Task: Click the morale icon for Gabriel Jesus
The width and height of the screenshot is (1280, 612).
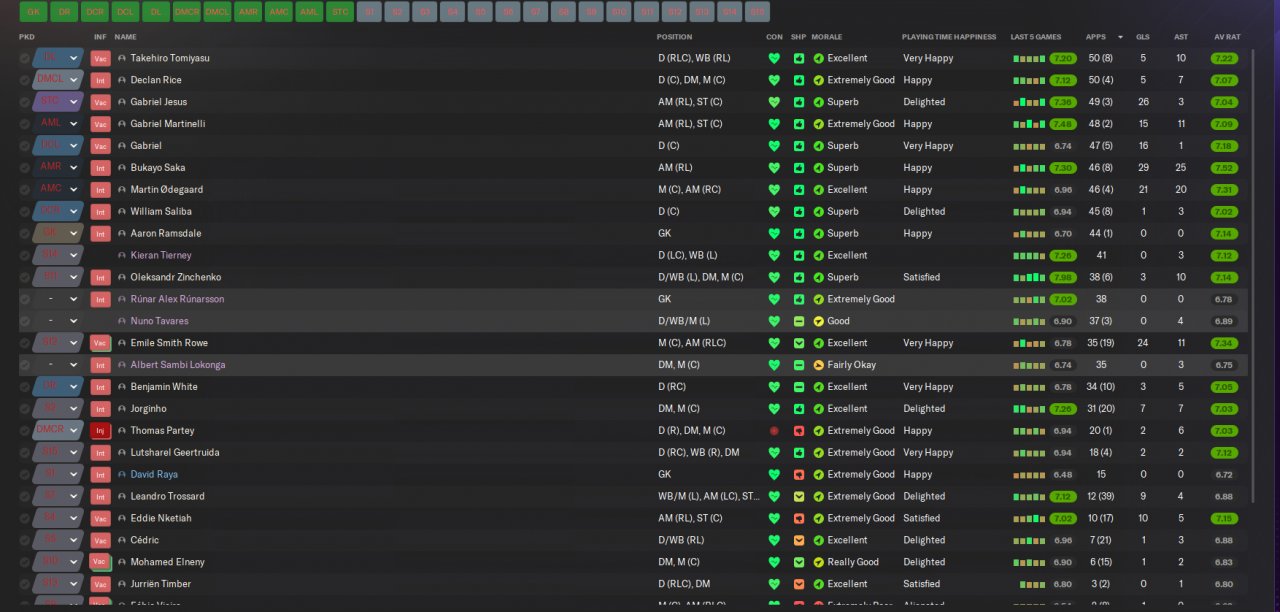Action: [819, 102]
